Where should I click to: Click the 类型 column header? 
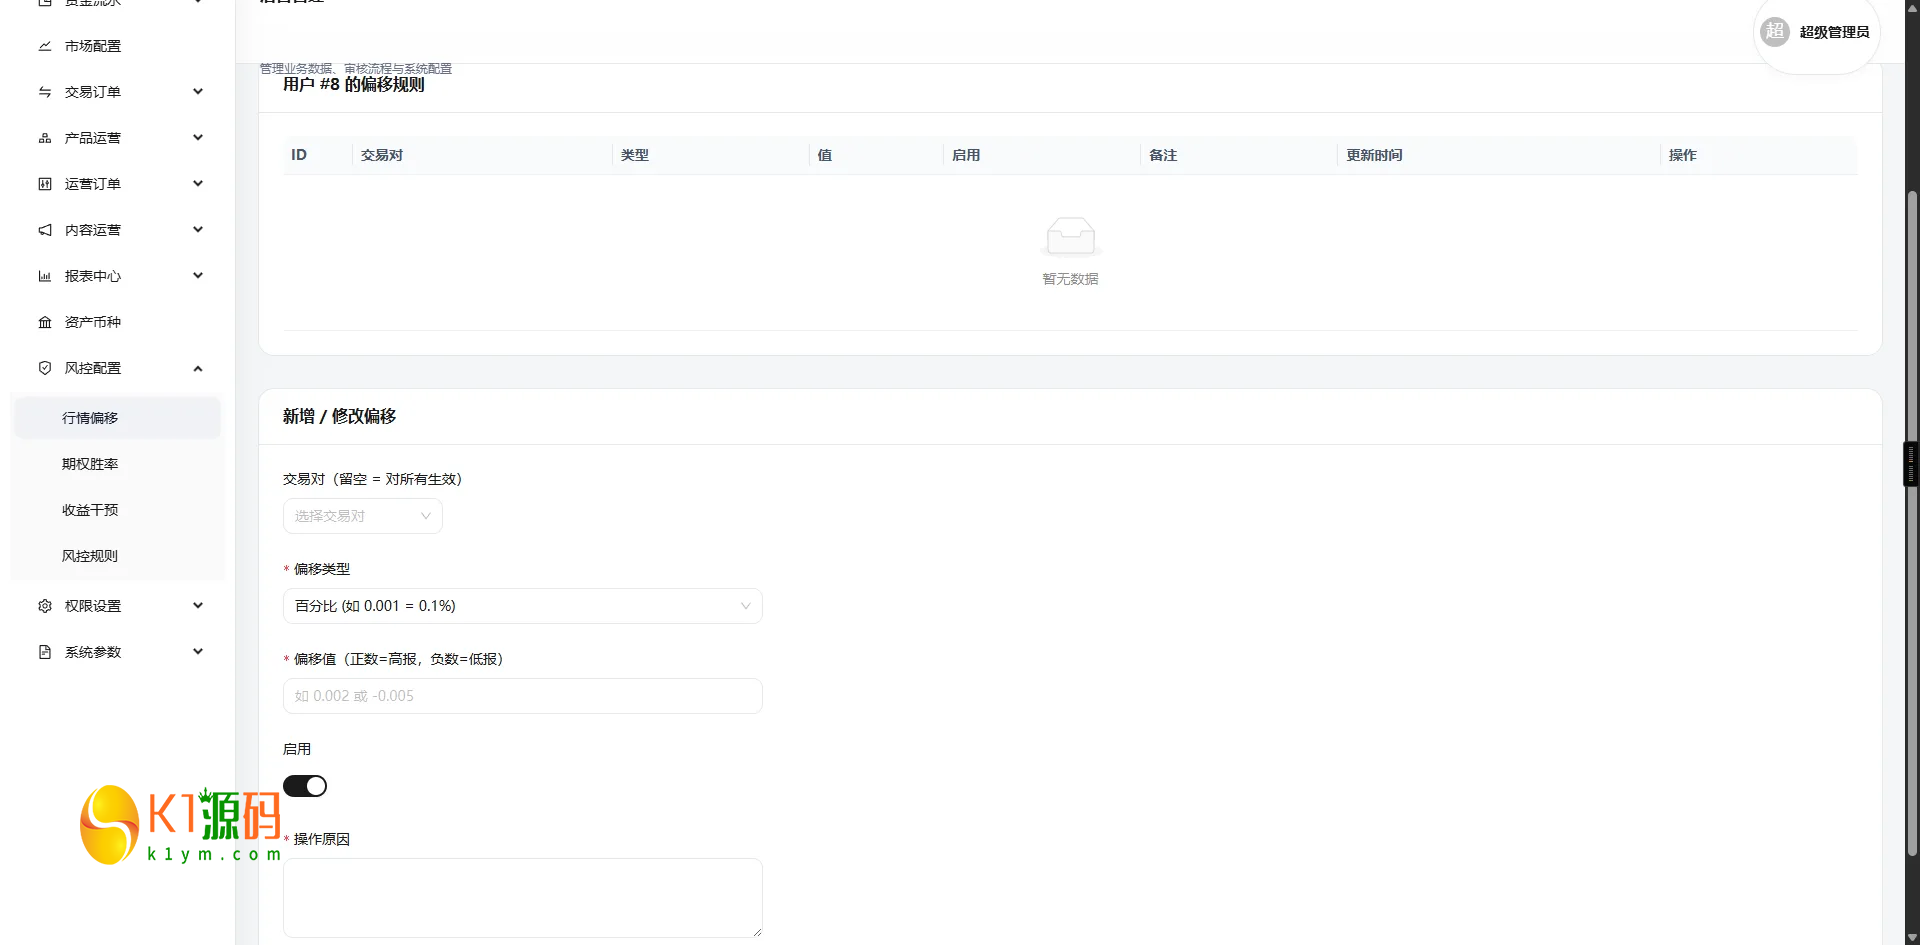pos(635,155)
